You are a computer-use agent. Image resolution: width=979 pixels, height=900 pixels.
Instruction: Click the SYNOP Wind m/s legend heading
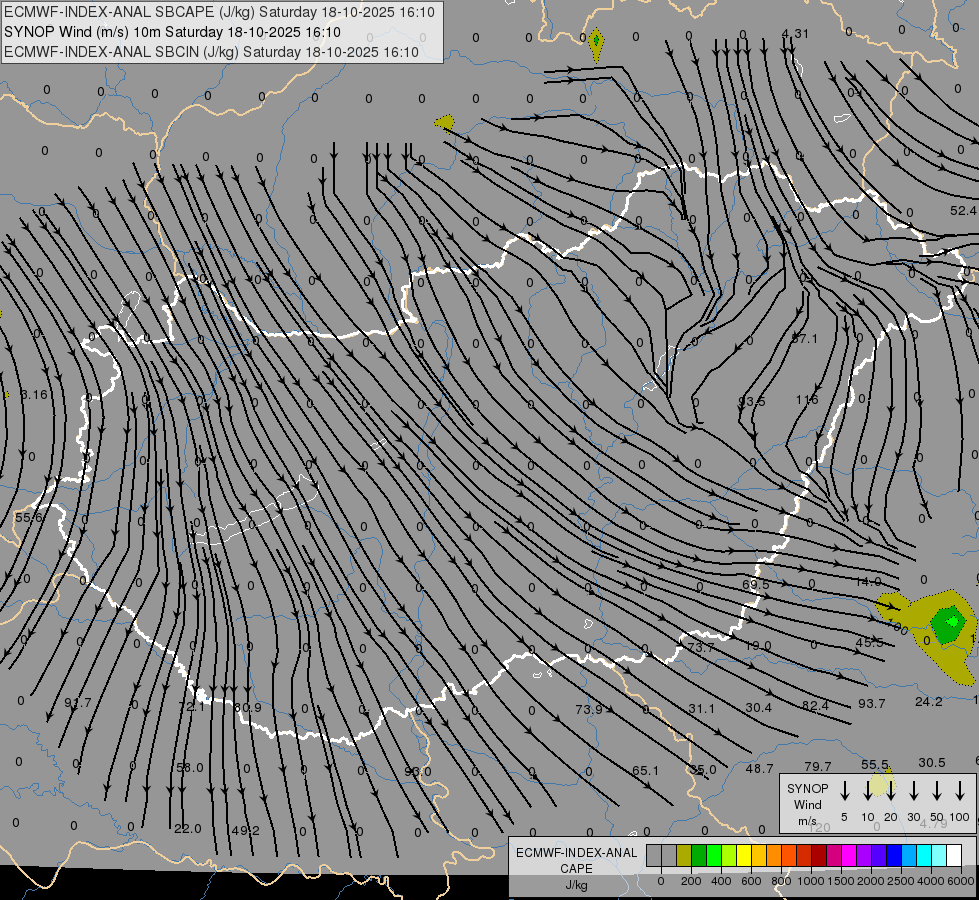point(807,804)
